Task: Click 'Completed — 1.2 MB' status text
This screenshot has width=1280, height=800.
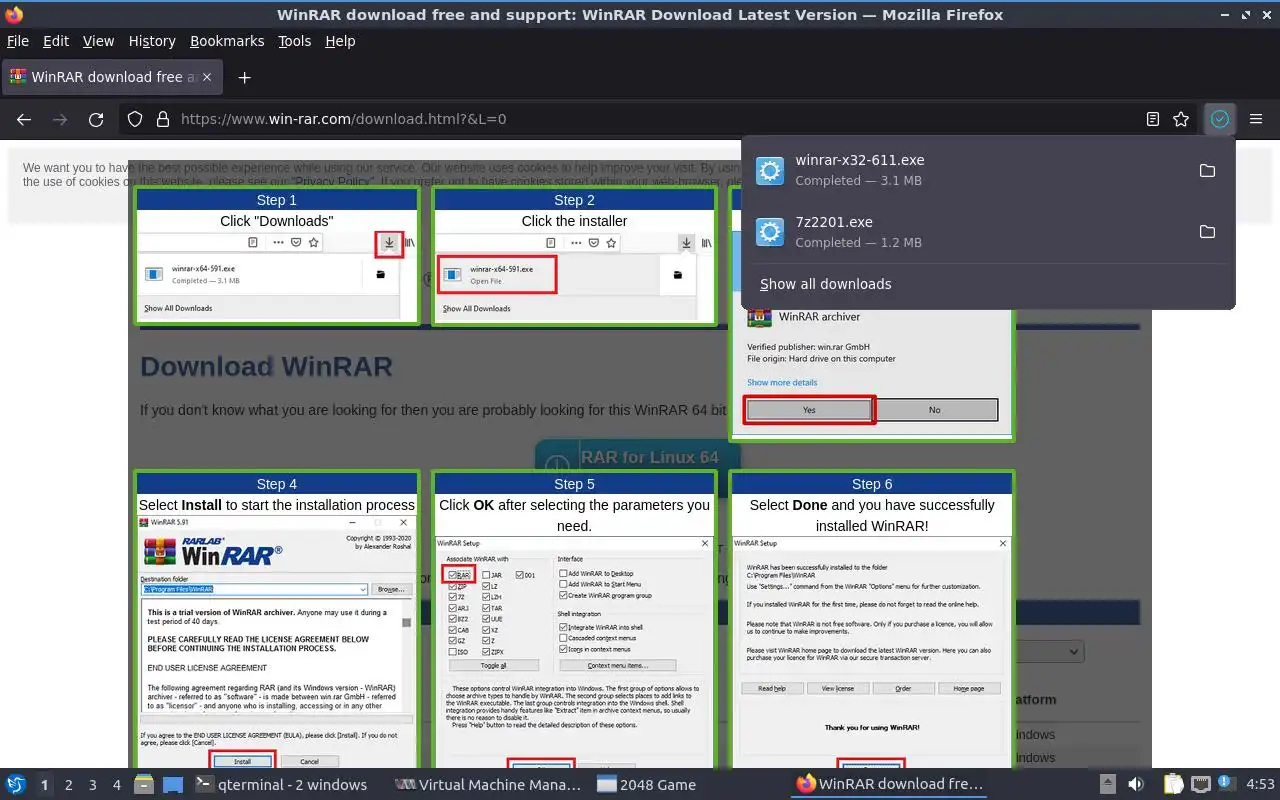Action: click(859, 242)
